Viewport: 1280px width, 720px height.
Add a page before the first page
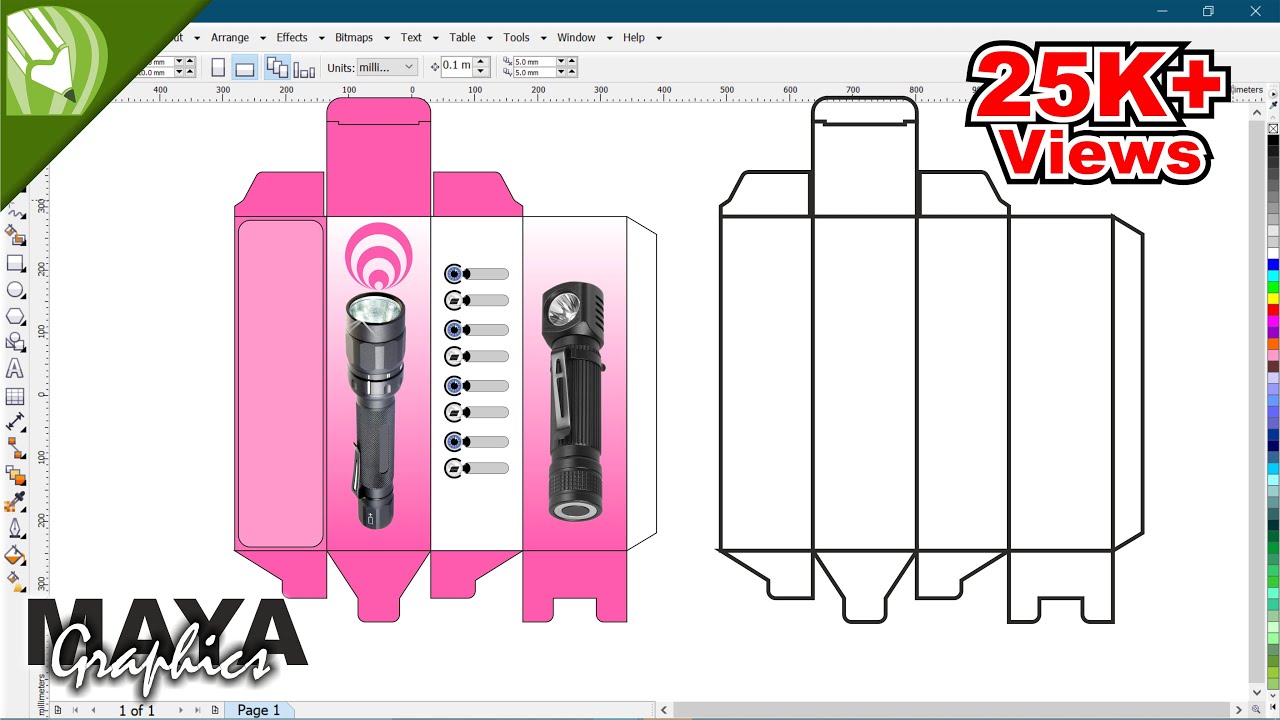pos(58,710)
